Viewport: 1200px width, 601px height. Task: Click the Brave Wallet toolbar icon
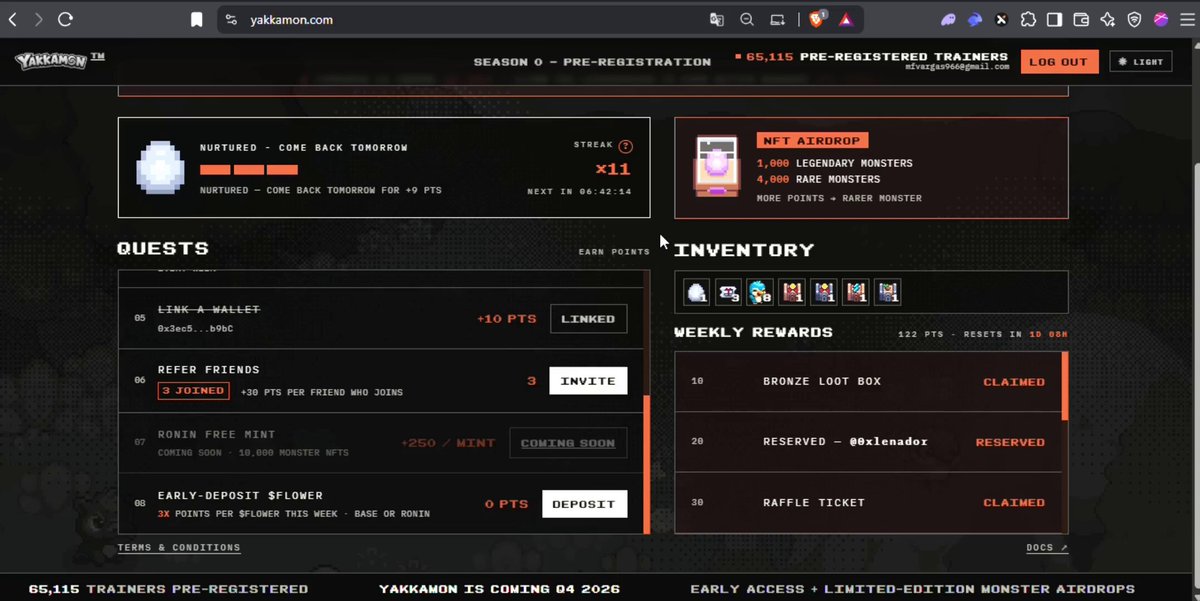(x=1081, y=19)
